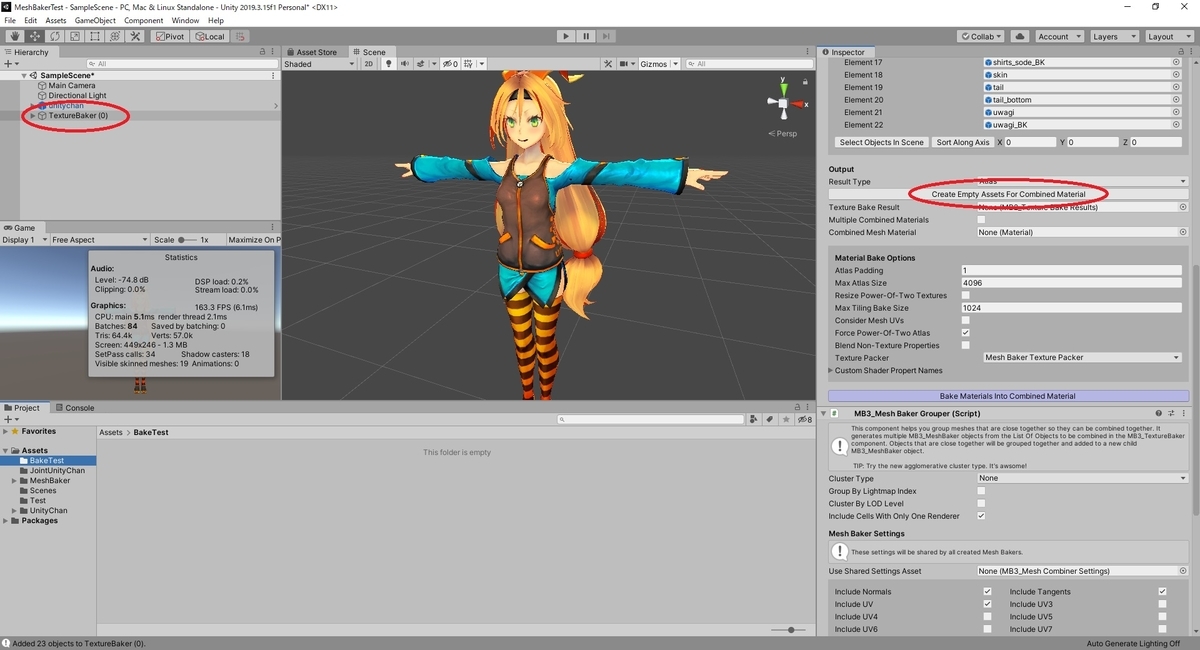Switch to Asset Store tab

pos(316,52)
